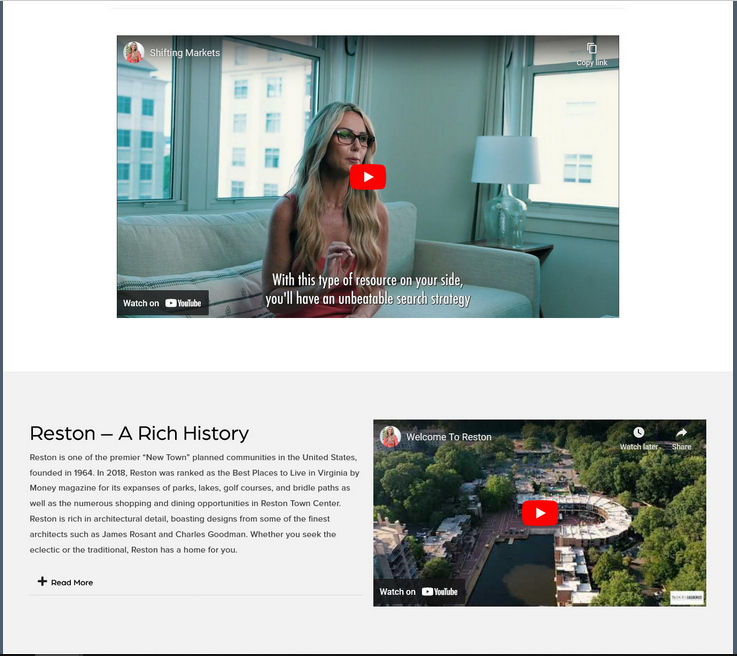This screenshot has height=656, width=737.
Task: Click the subtitle caption text in Shifting Markets video
Action: click(x=367, y=289)
